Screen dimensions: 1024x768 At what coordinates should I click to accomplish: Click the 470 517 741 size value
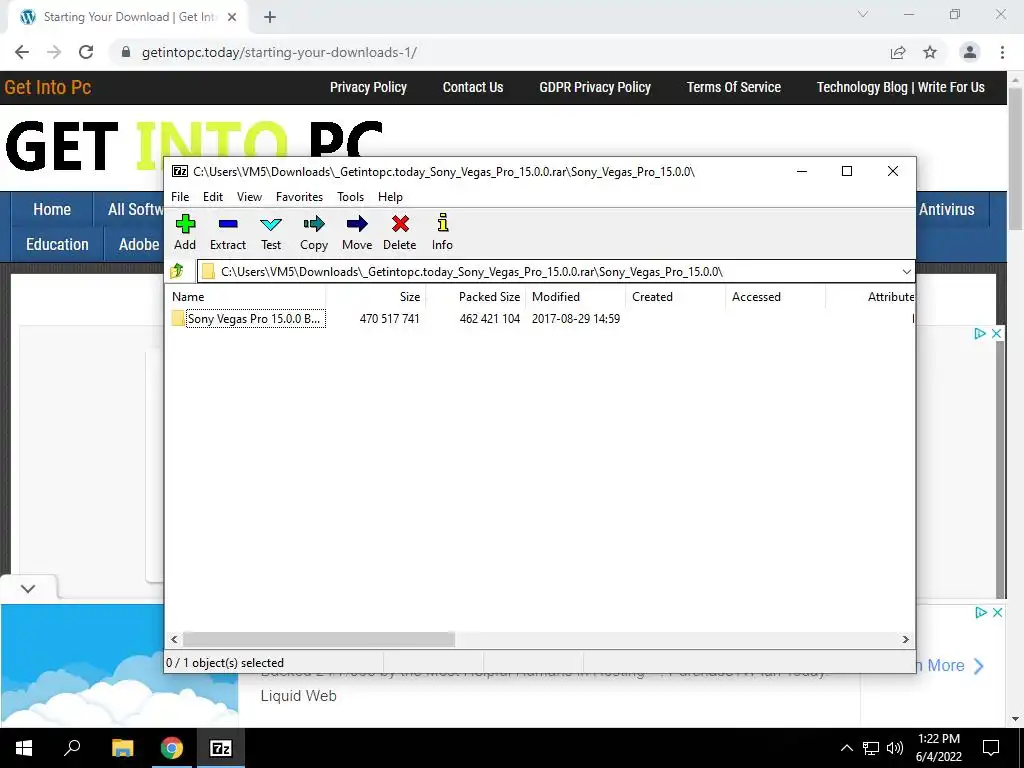coord(389,319)
